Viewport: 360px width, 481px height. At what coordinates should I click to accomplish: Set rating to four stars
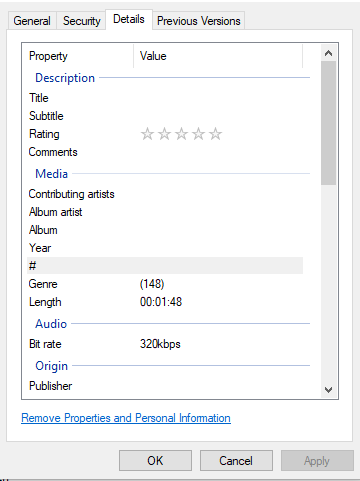198,134
